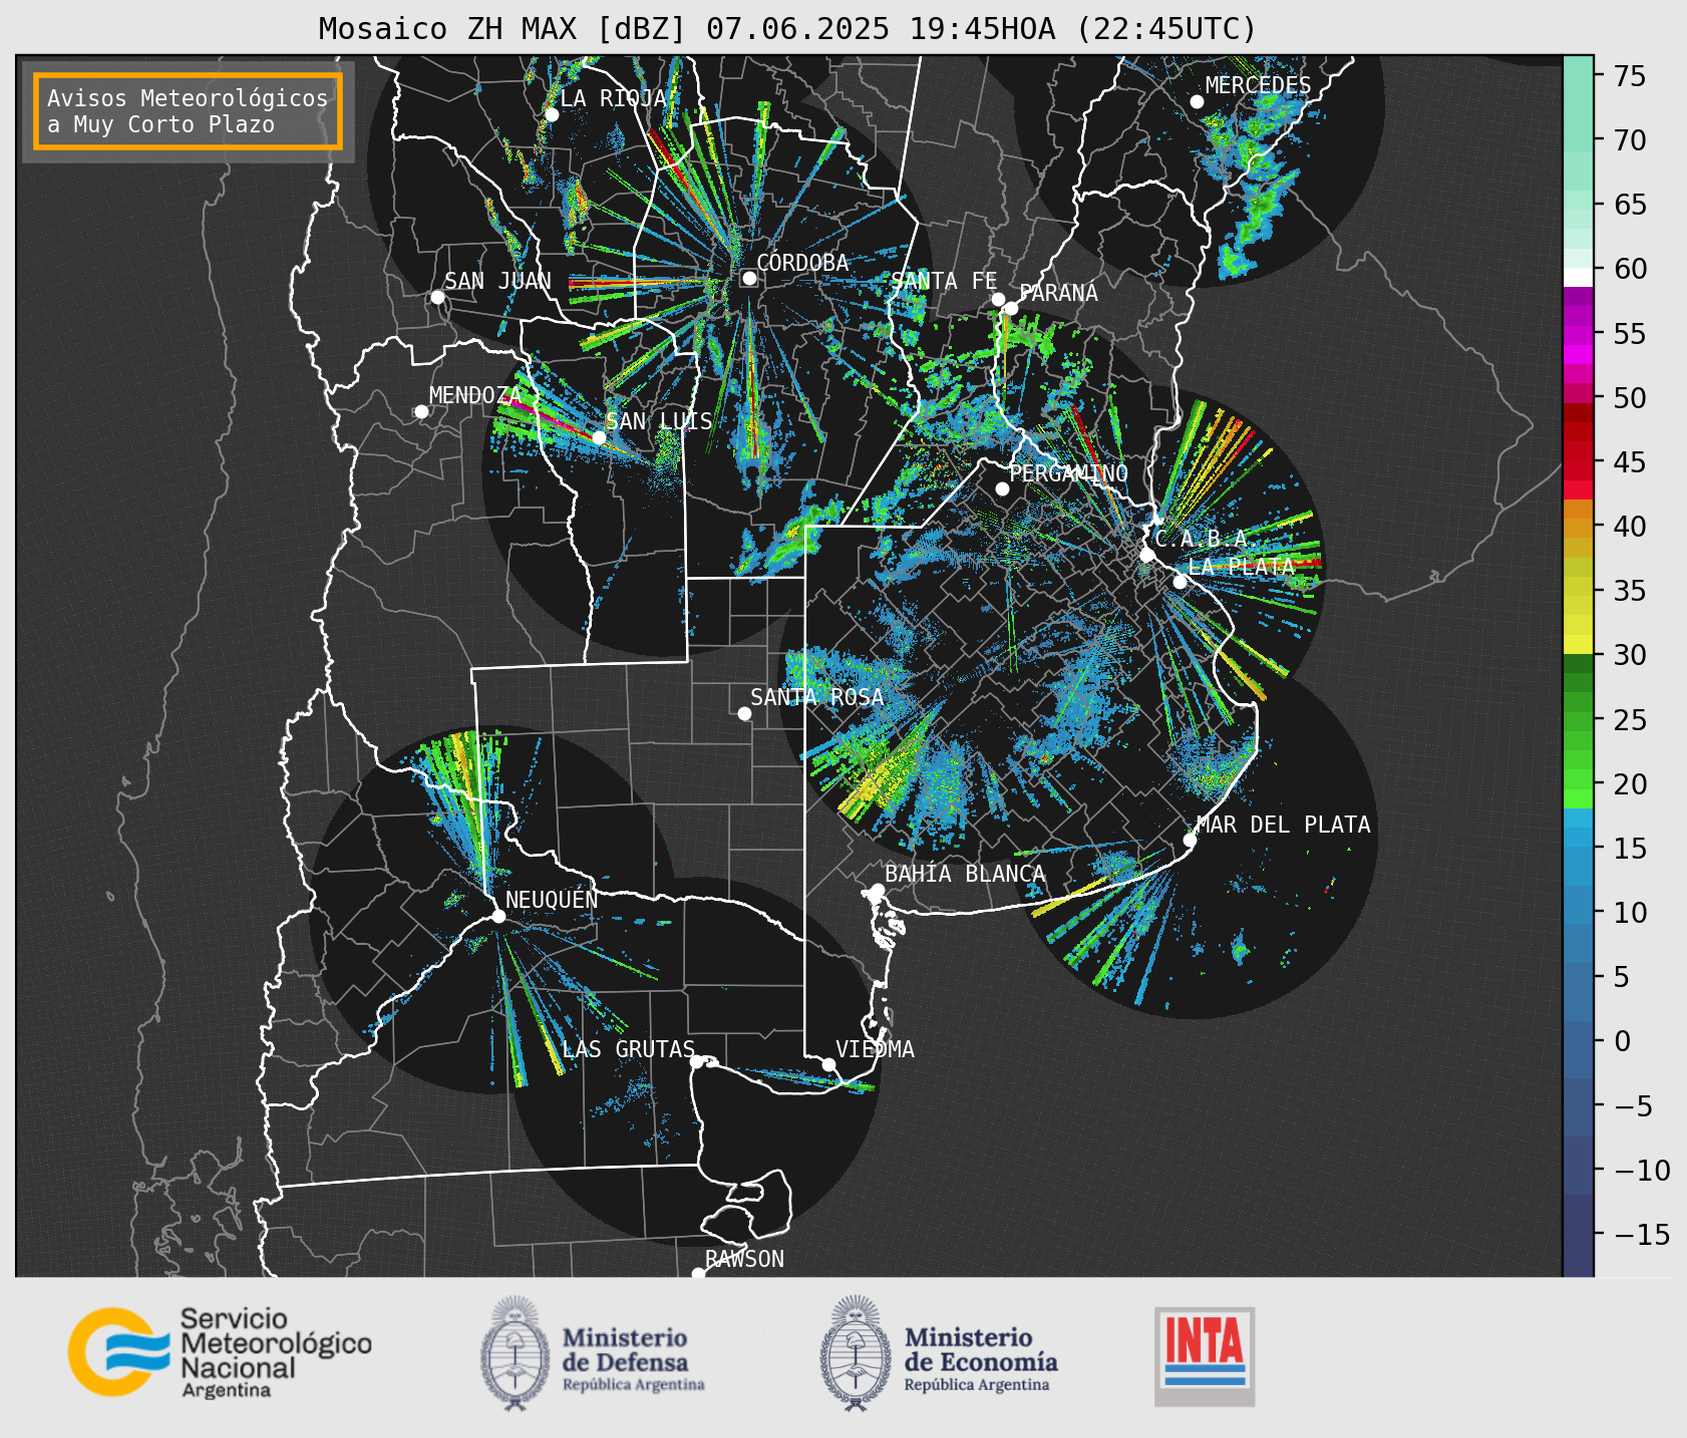1687x1438 pixels.
Task: Click the Avisos Meteorológicos a Muy Corto Plazo box
Action: pyautogui.click(x=188, y=111)
